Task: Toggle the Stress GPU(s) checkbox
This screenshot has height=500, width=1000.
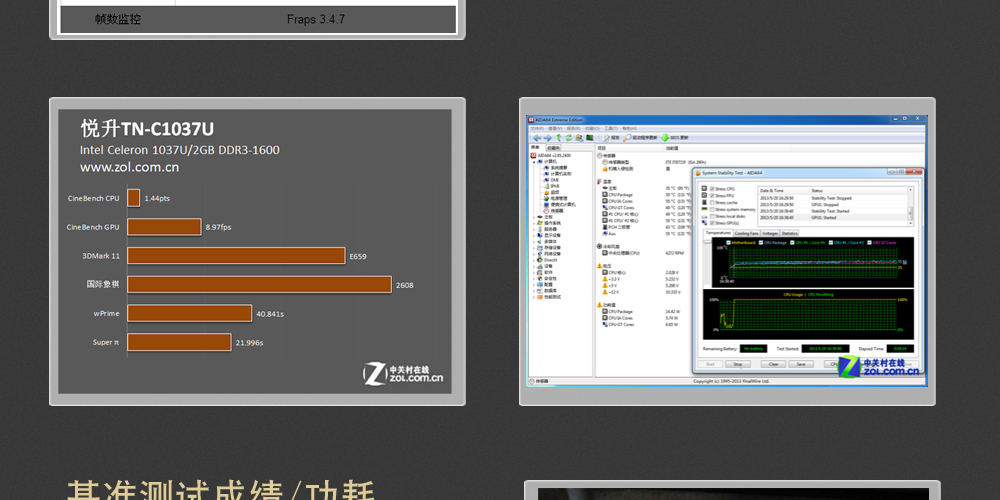Action: point(712,223)
